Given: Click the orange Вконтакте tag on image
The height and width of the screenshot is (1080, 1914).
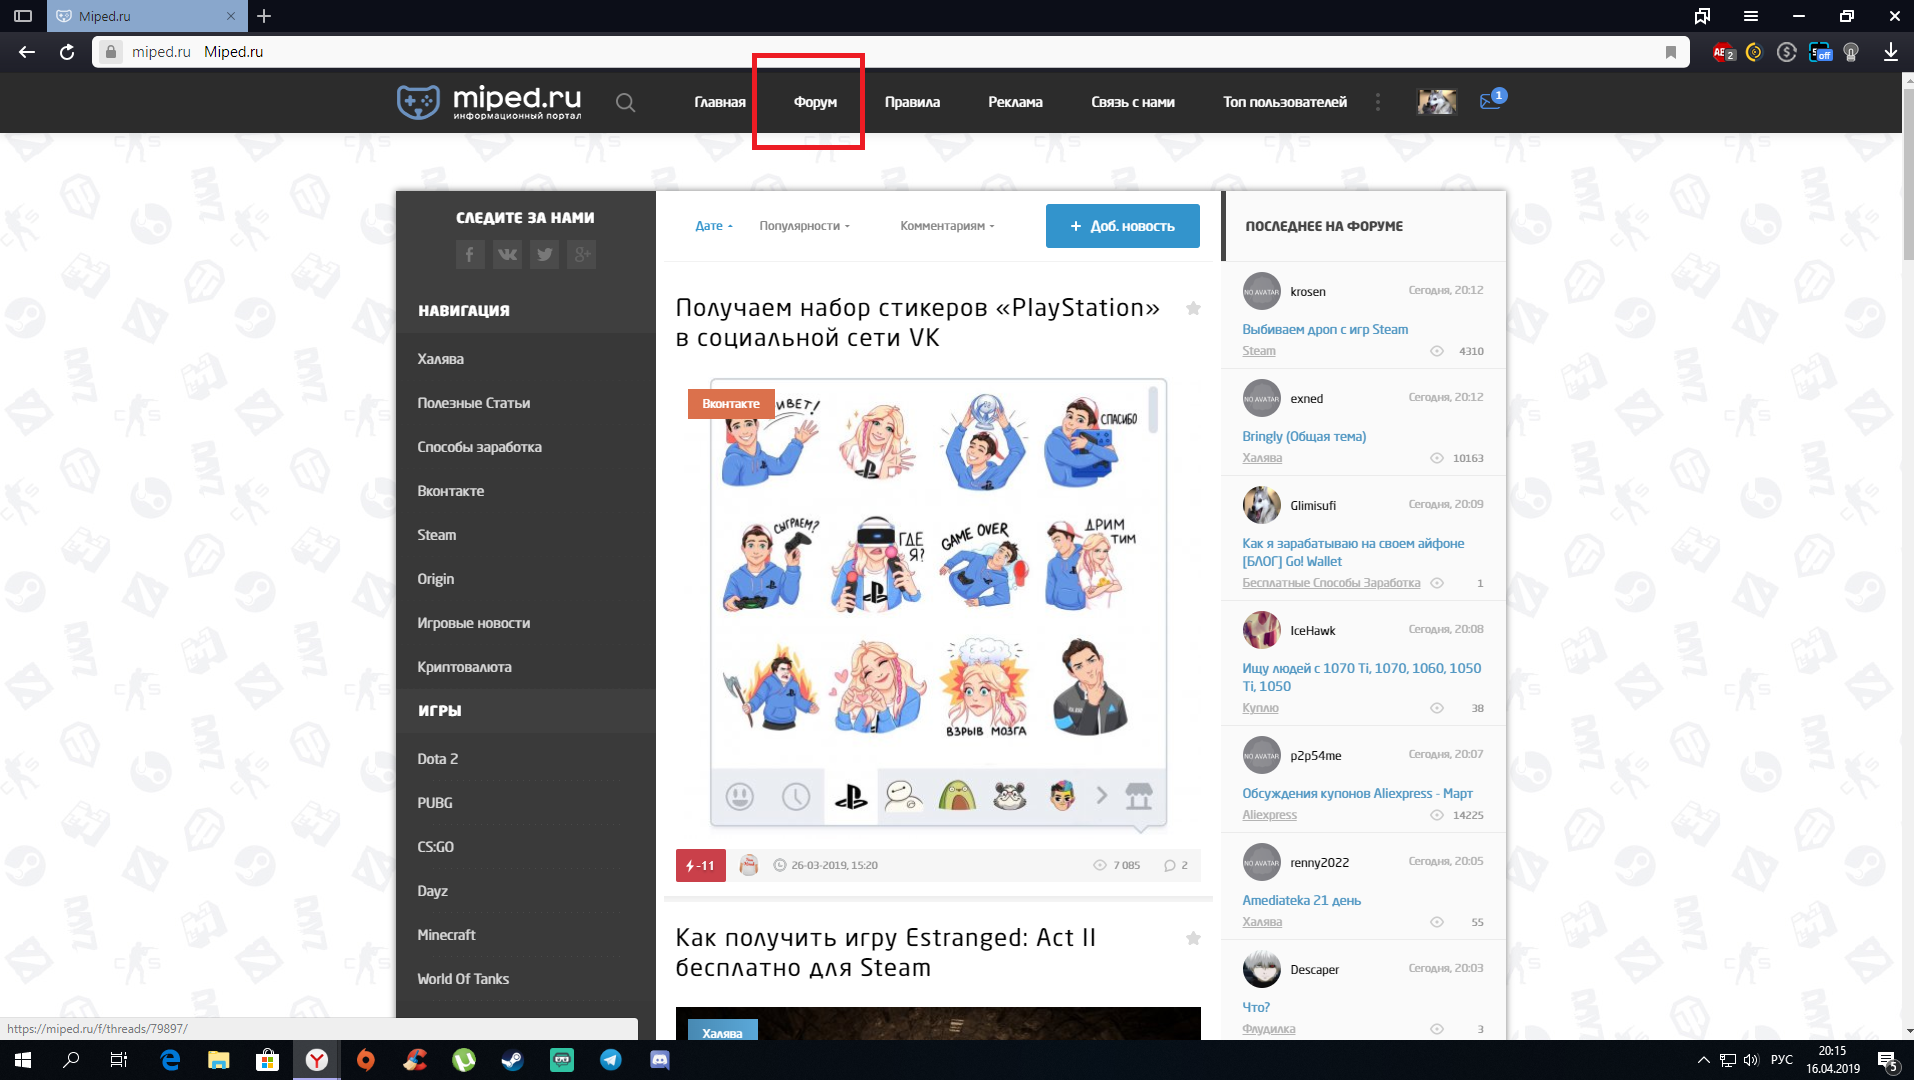Looking at the screenshot, I should click(x=731, y=404).
